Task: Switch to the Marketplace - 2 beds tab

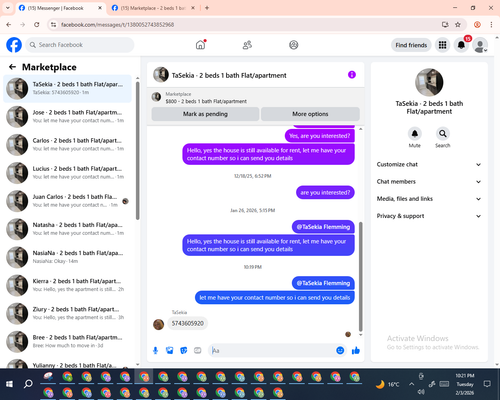Action: pyautogui.click(x=153, y=8)
